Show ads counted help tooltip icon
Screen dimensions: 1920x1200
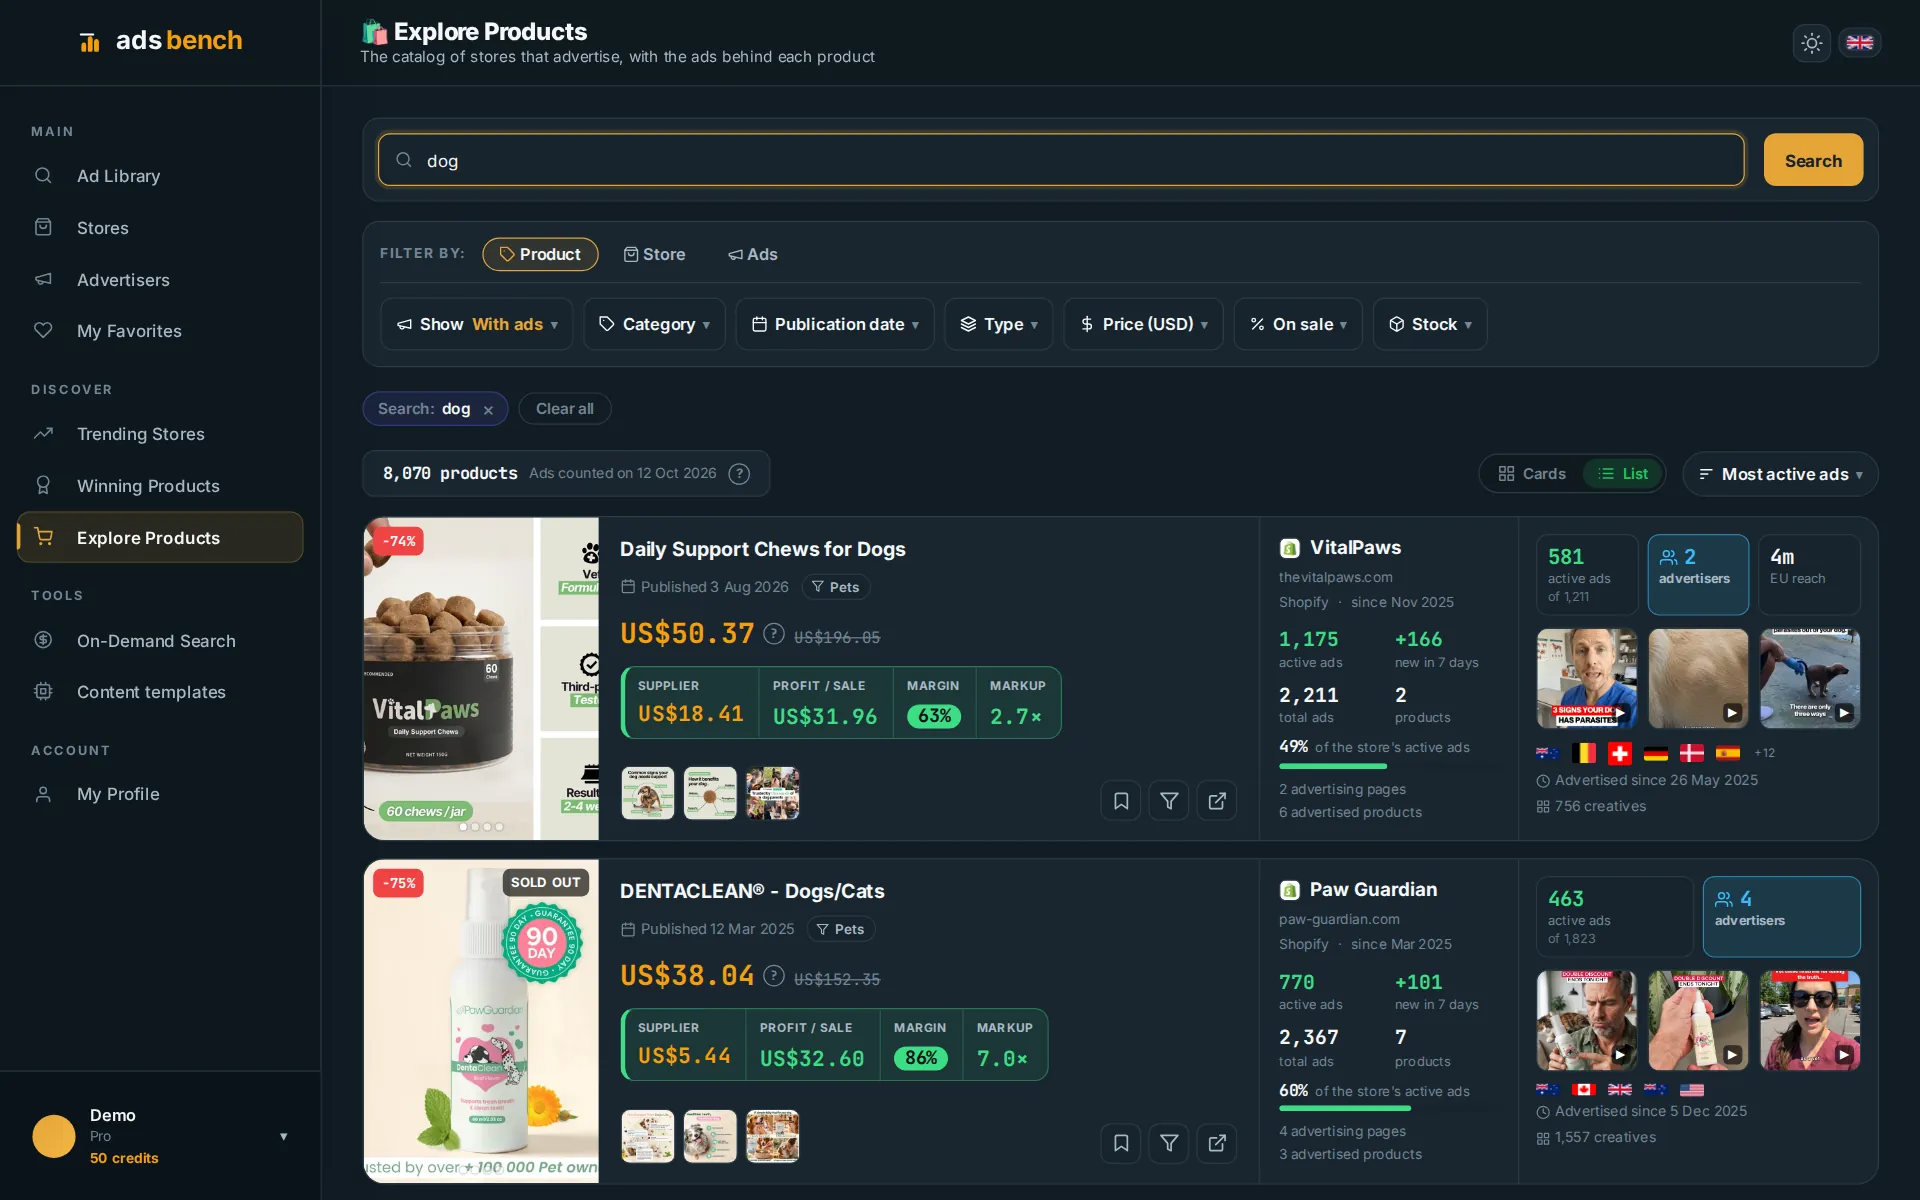739,474
